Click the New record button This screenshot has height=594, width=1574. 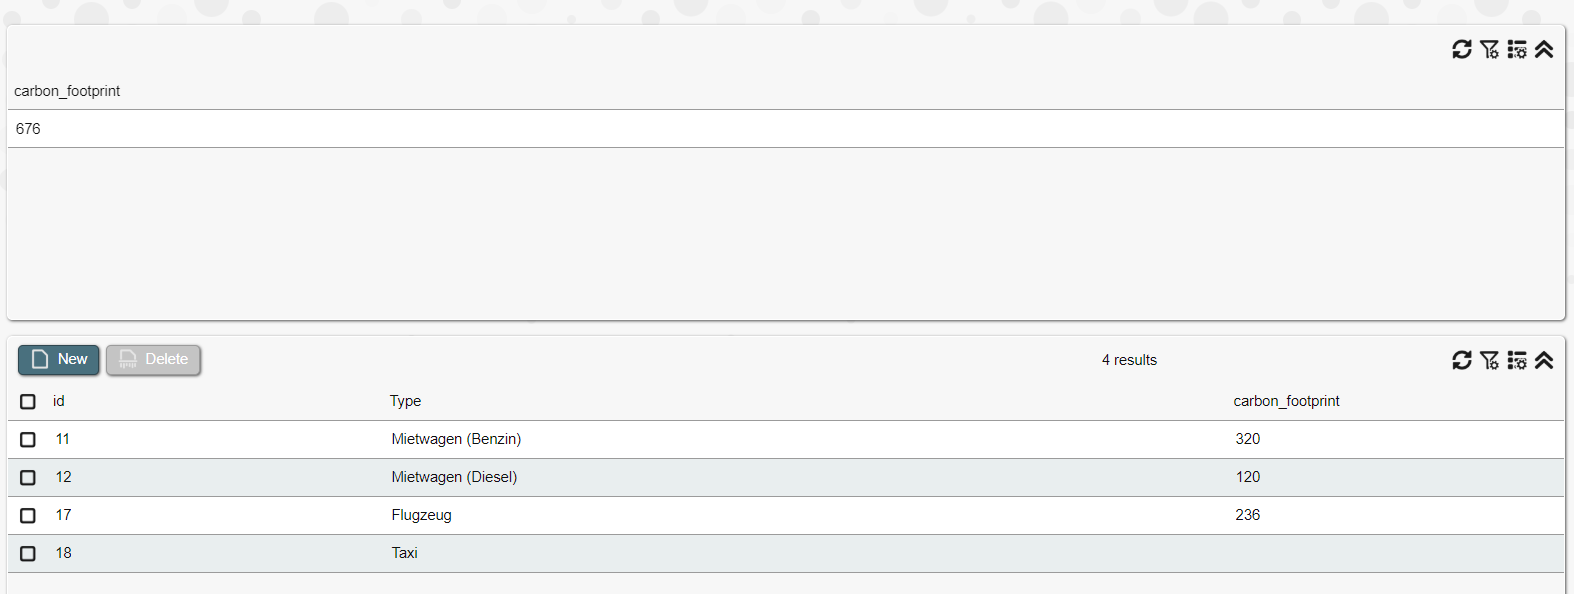click(x=59, y=359)
